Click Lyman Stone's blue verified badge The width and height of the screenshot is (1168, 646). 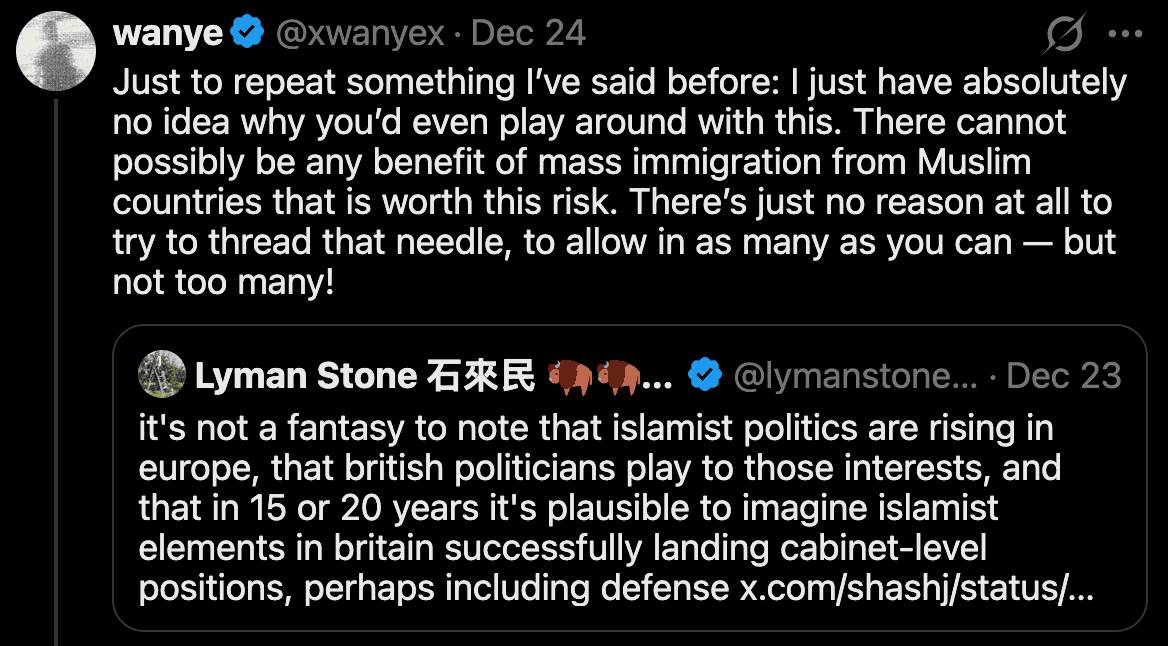coord(706,376)
